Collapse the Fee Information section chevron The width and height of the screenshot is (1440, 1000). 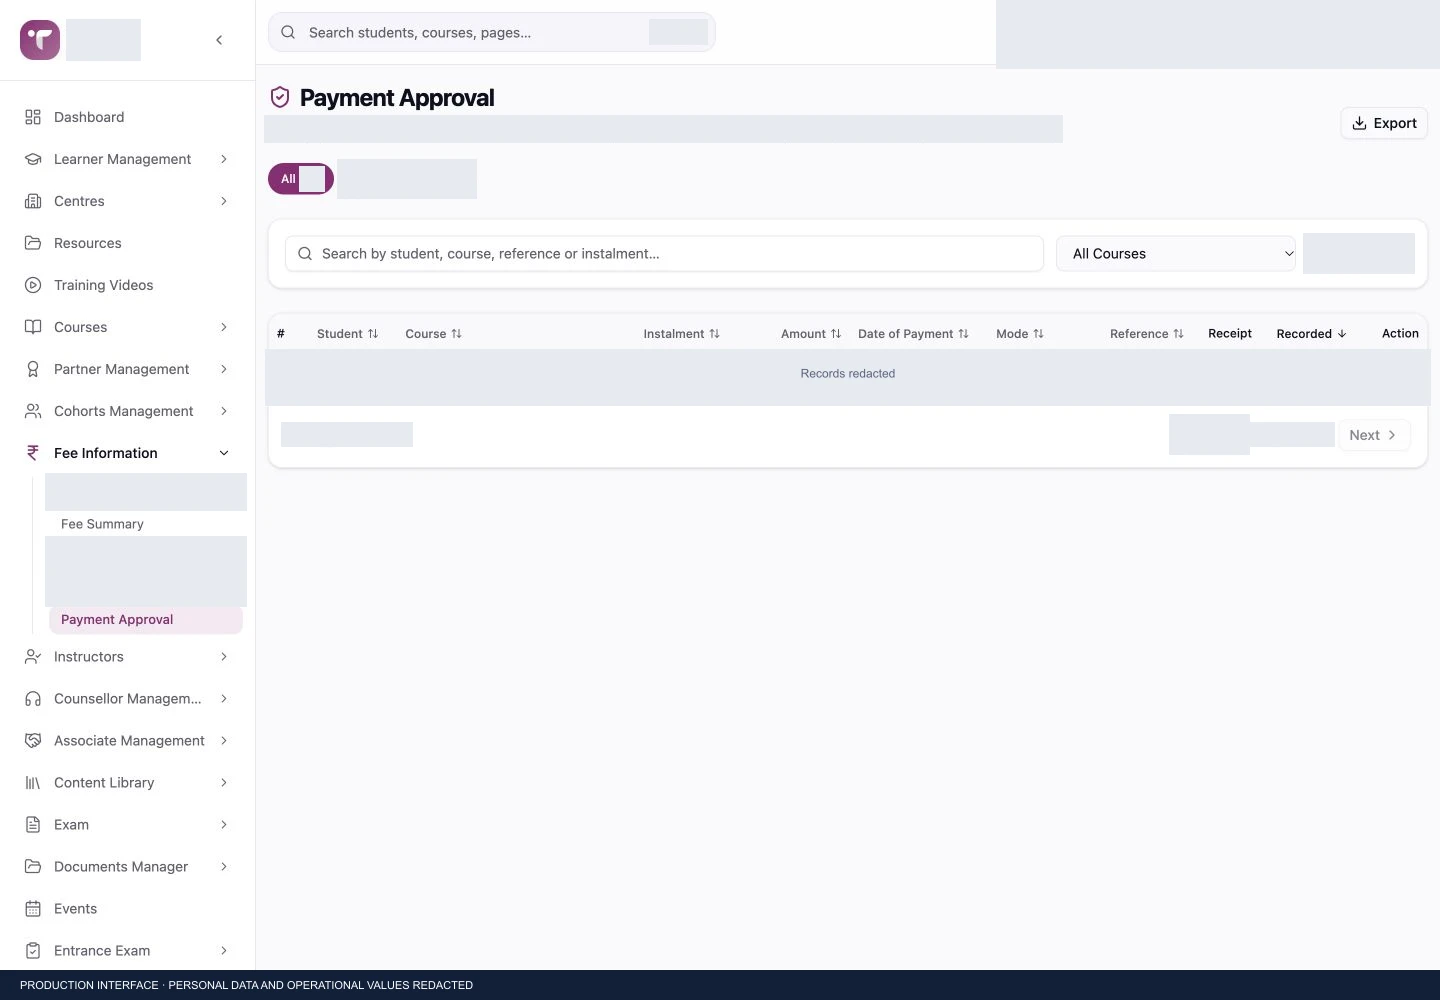point(224,453)
